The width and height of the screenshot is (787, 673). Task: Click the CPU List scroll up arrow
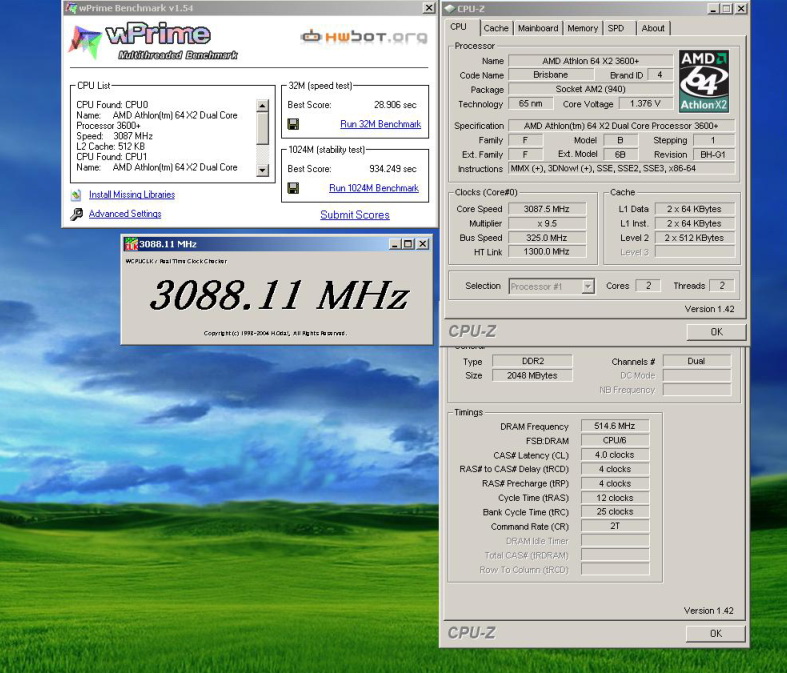pos(262,105)
